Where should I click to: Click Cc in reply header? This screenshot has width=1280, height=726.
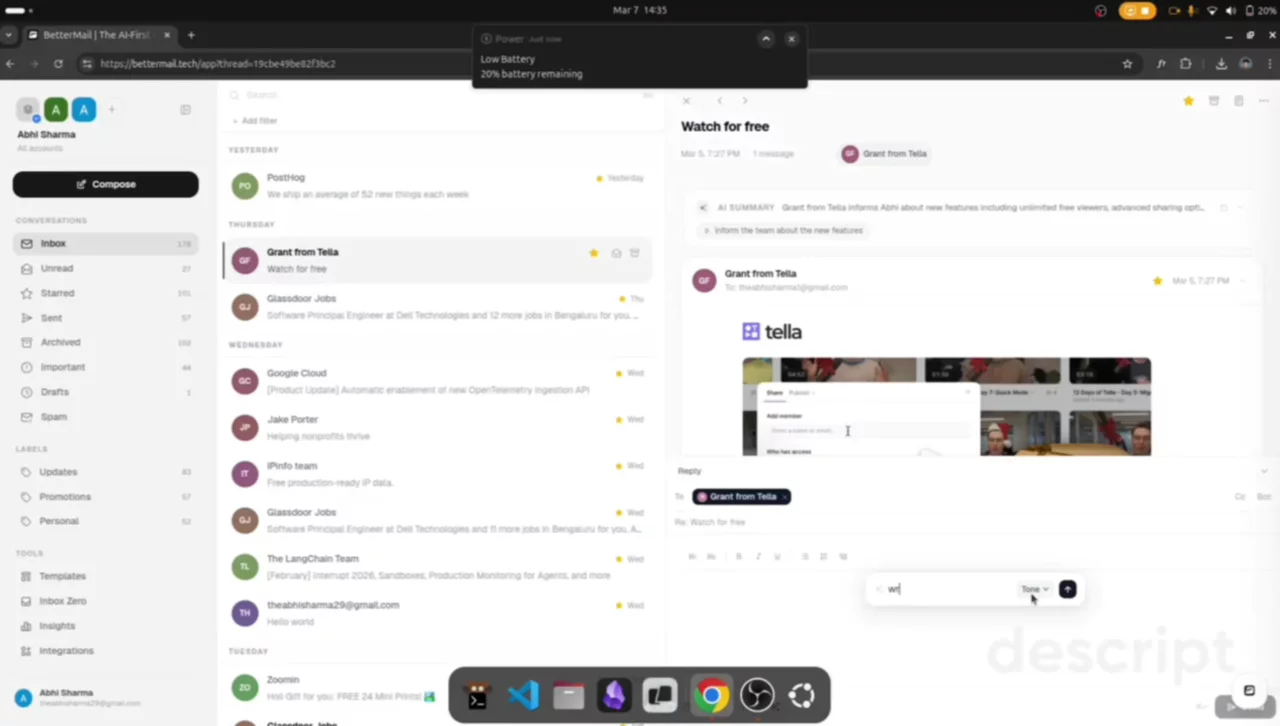click(x=1240, y=497)
